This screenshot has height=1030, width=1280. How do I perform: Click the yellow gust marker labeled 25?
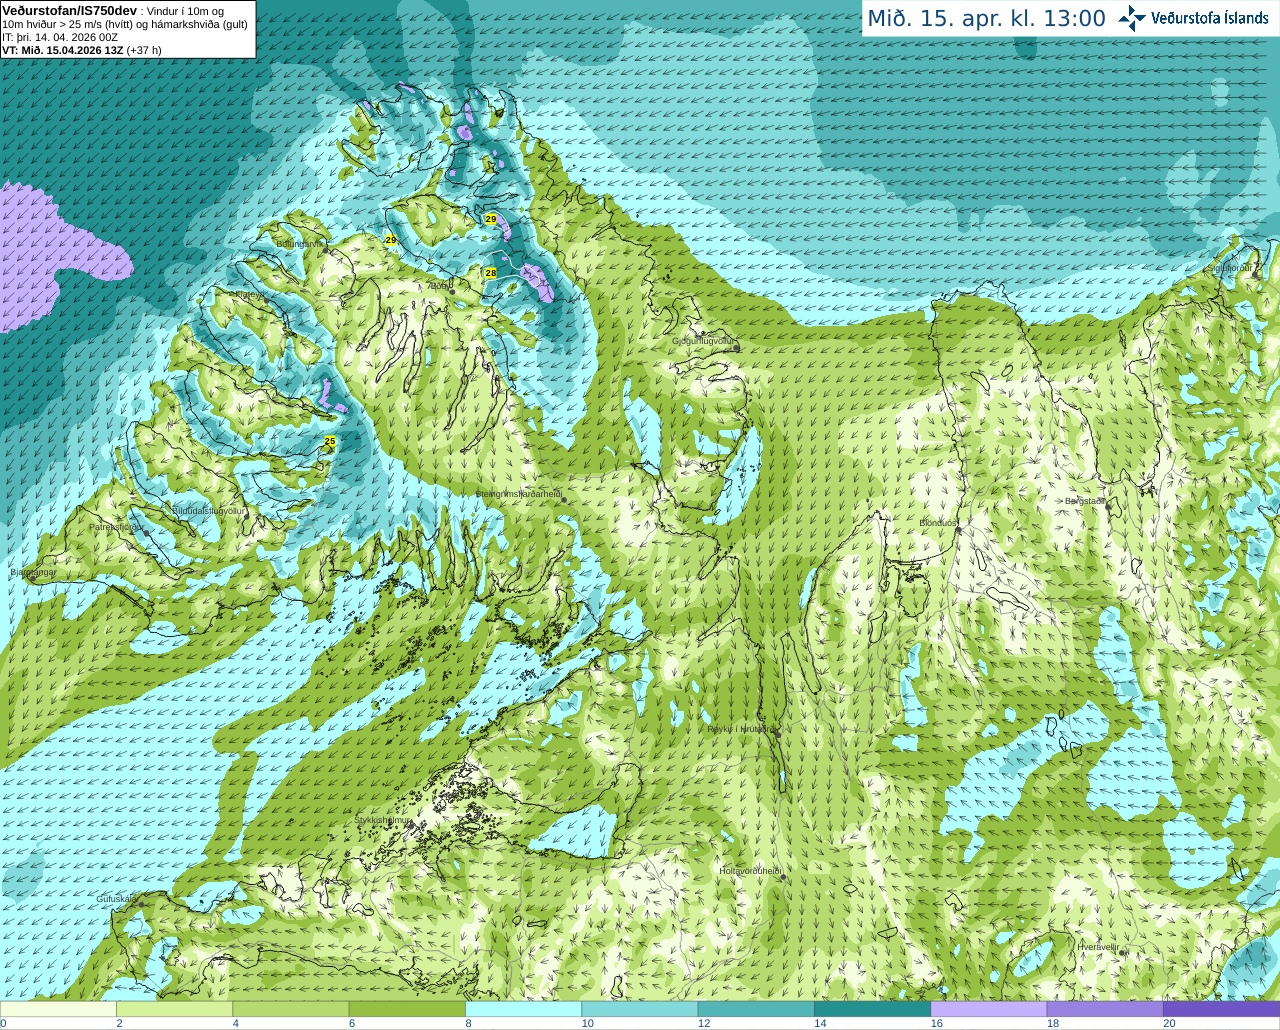click(x=330, y=441)
